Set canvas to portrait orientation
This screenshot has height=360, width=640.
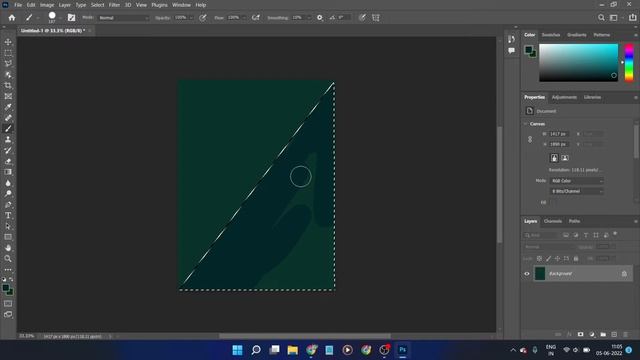click(x=554, y=158)
